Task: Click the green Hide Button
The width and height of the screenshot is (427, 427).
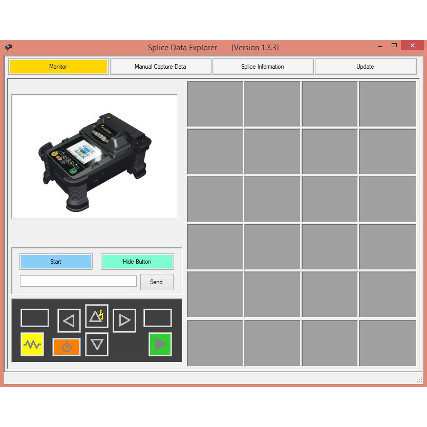Action: 137,262
